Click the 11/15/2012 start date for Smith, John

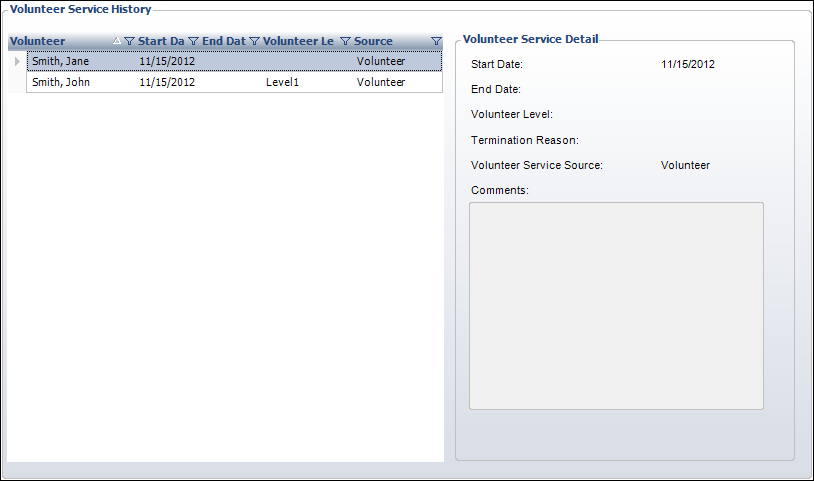167,82
